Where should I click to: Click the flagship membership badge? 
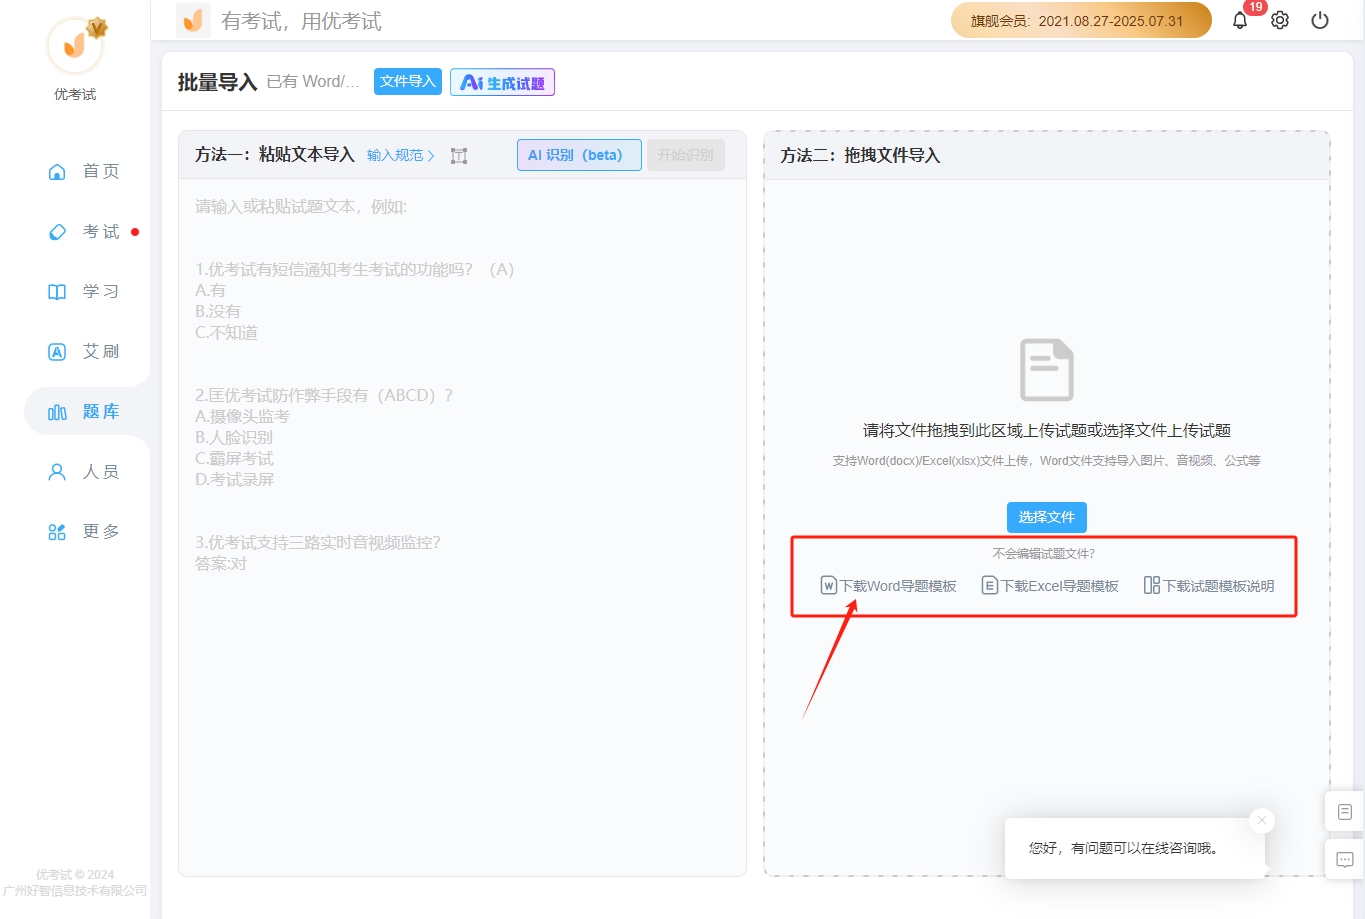click(x=1081, y=20)
